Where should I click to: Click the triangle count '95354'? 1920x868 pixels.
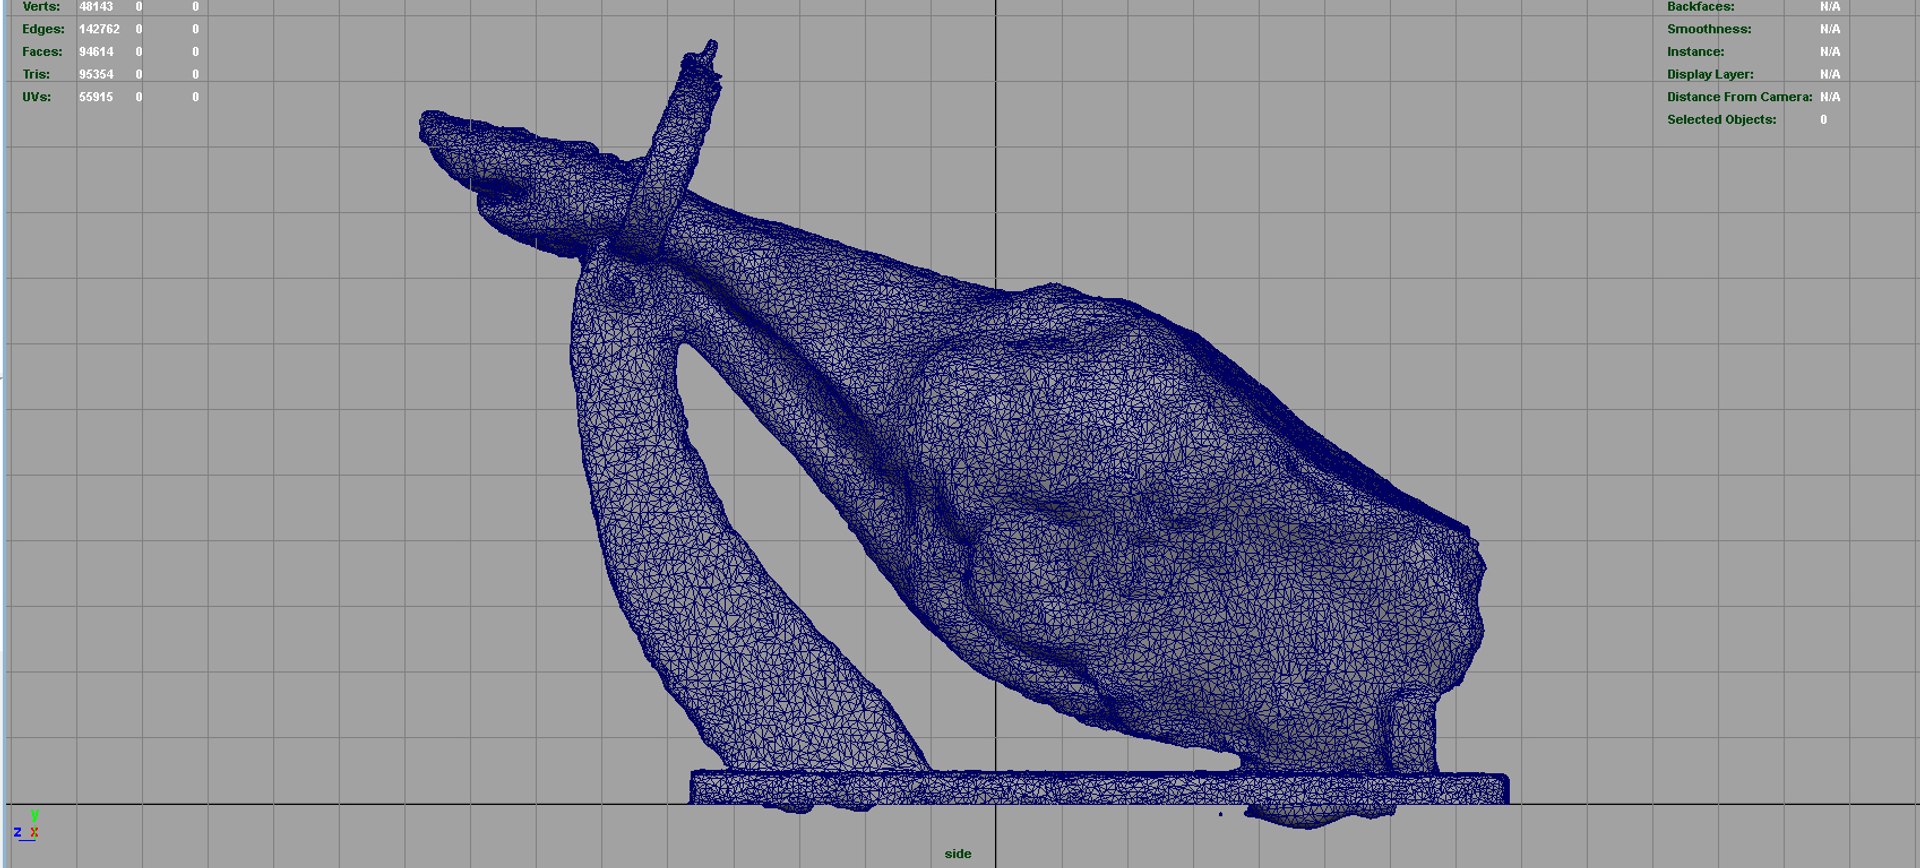tap(96, 74)
